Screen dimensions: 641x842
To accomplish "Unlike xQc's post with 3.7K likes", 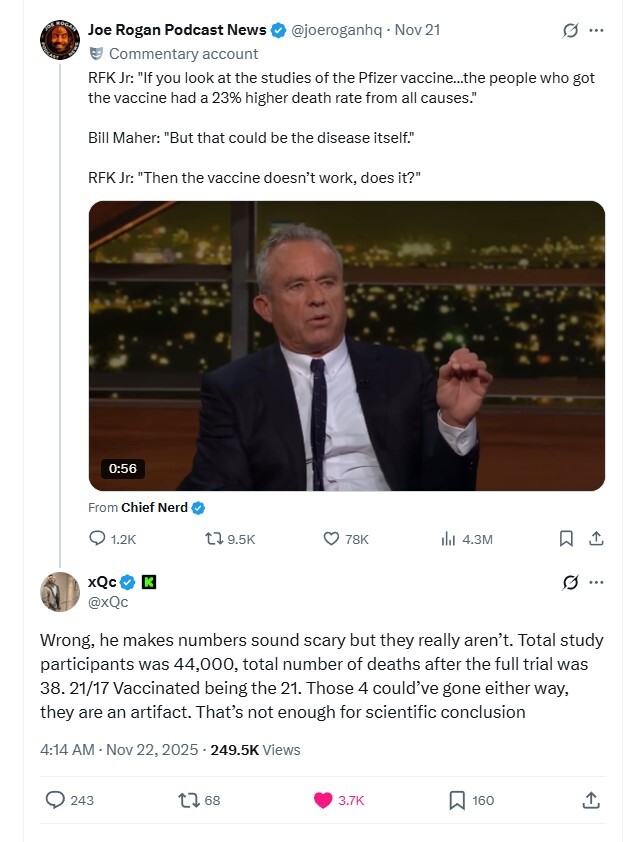I will coord(323,800).
